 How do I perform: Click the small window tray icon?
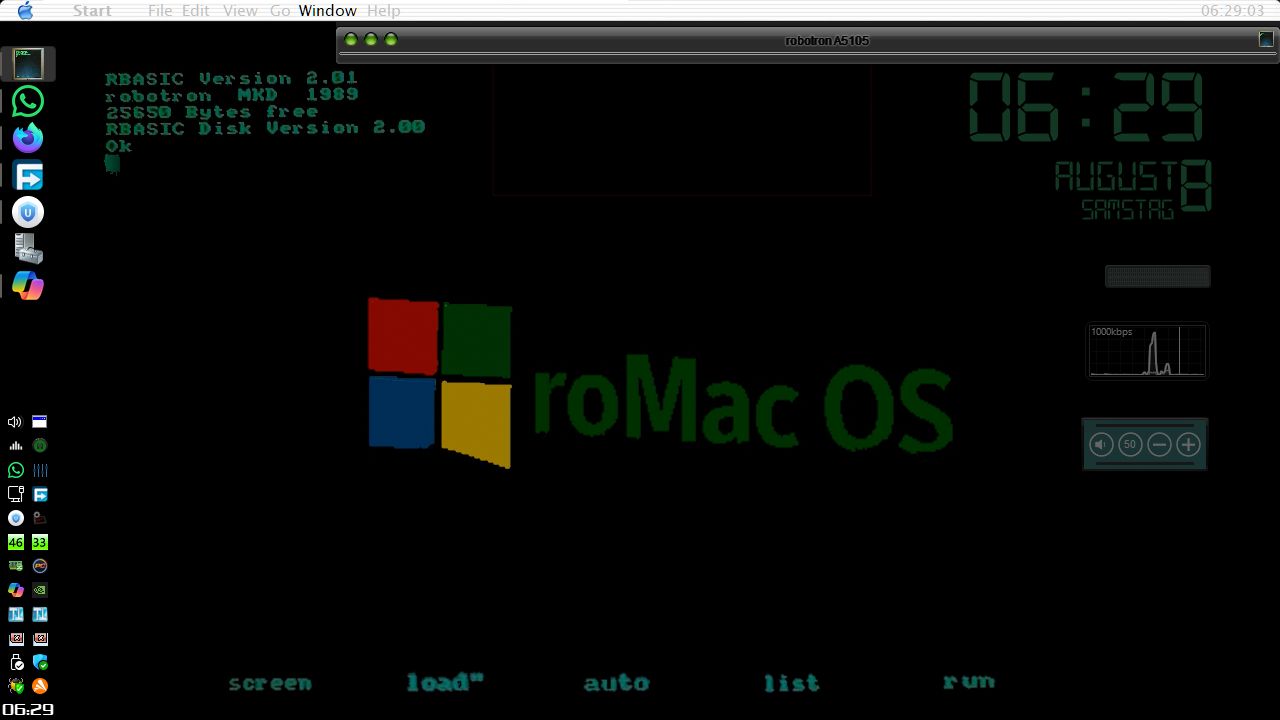40,422
